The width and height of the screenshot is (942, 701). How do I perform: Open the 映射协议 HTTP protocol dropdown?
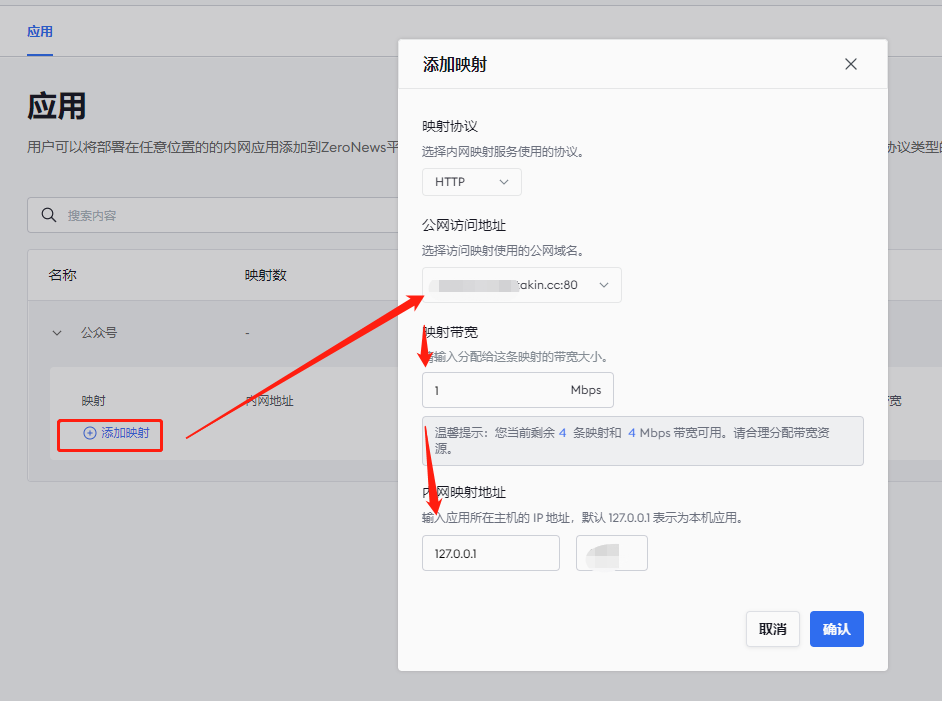[x=471, y=182]
